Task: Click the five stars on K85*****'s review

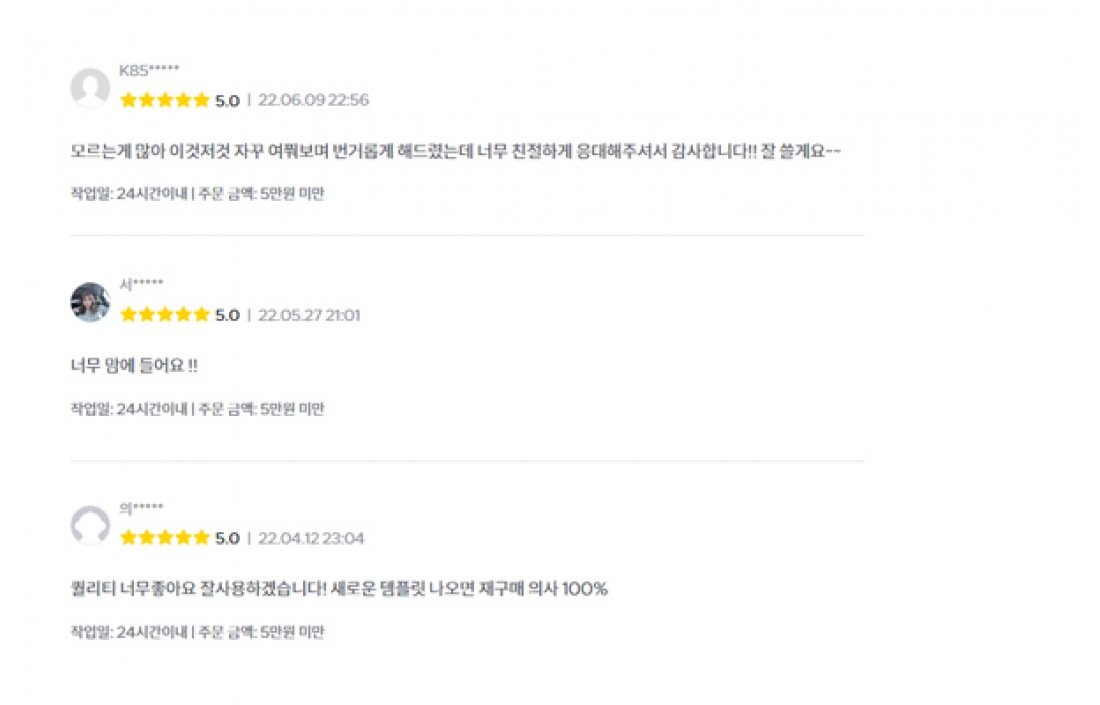Action: click(165, 100)
